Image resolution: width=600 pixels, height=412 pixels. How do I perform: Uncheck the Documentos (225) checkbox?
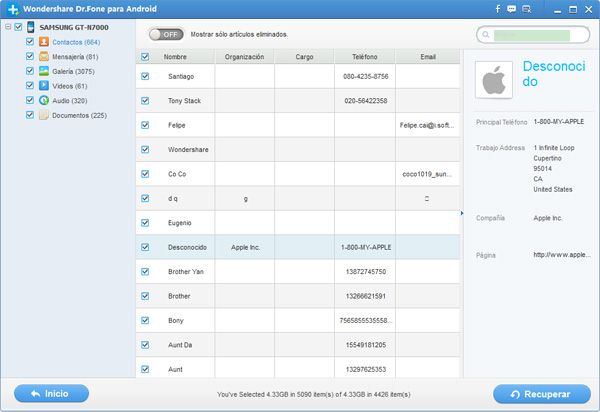[x=30, y=115]
